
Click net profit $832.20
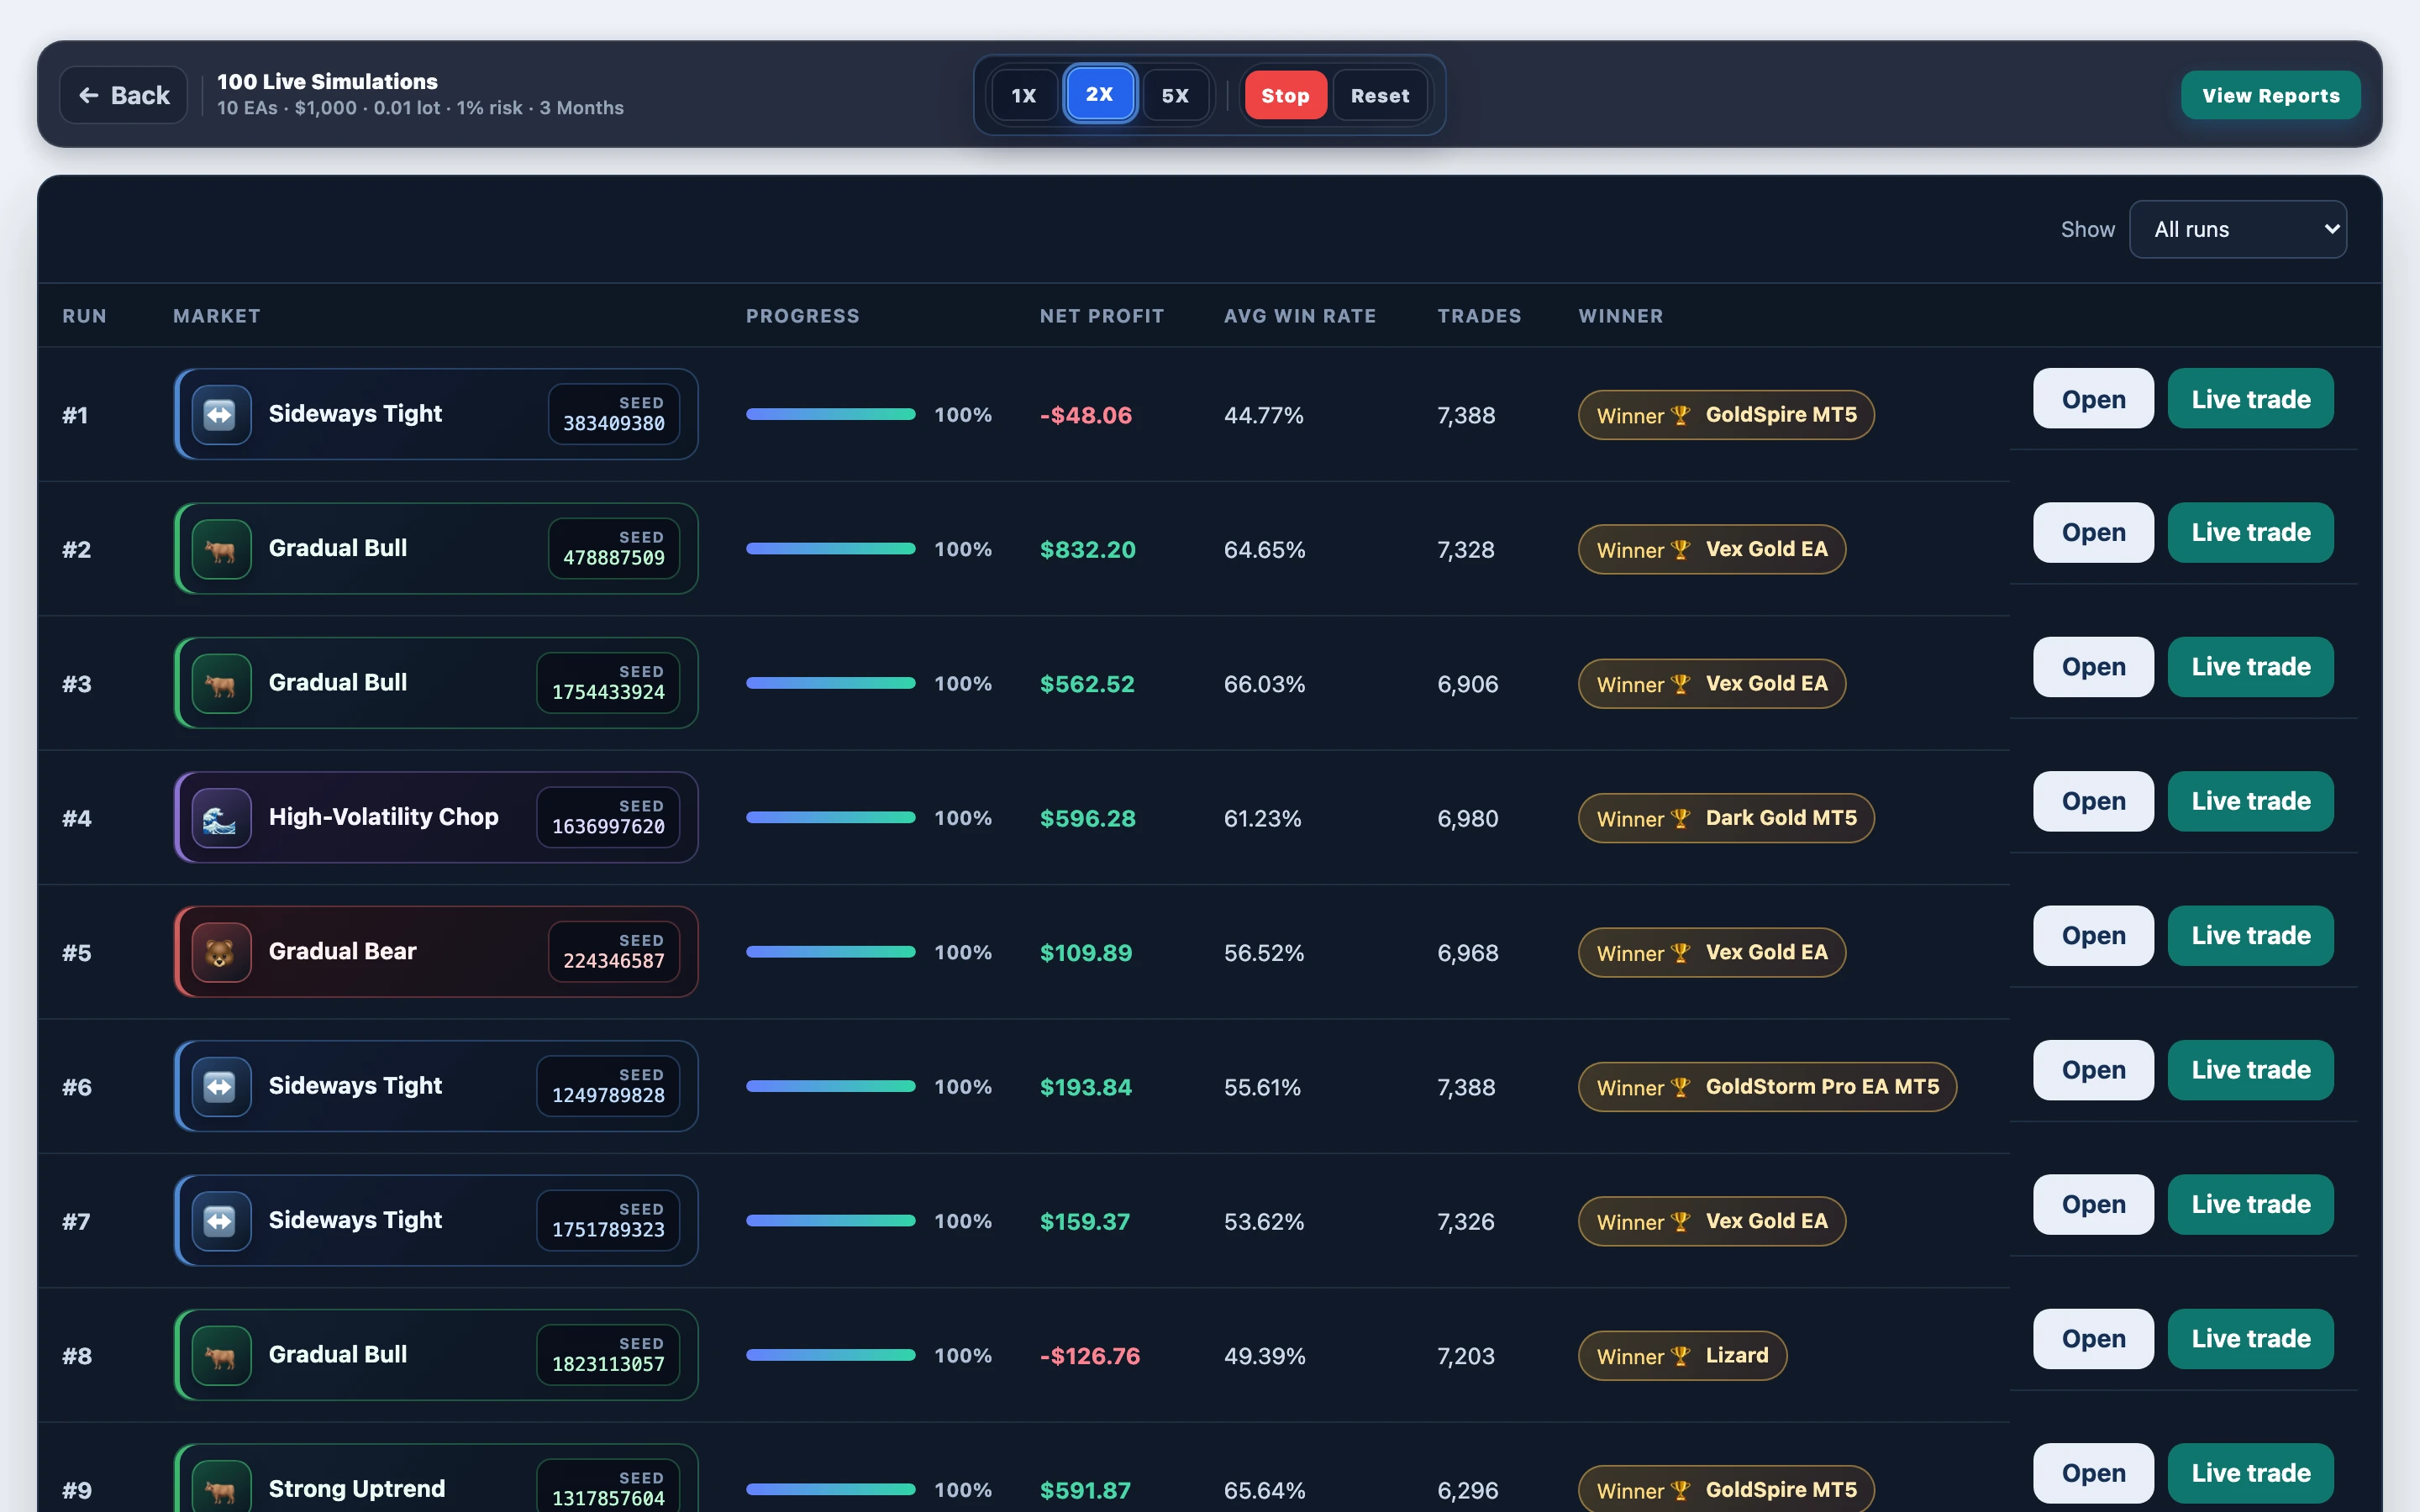tap(1088, 549)
